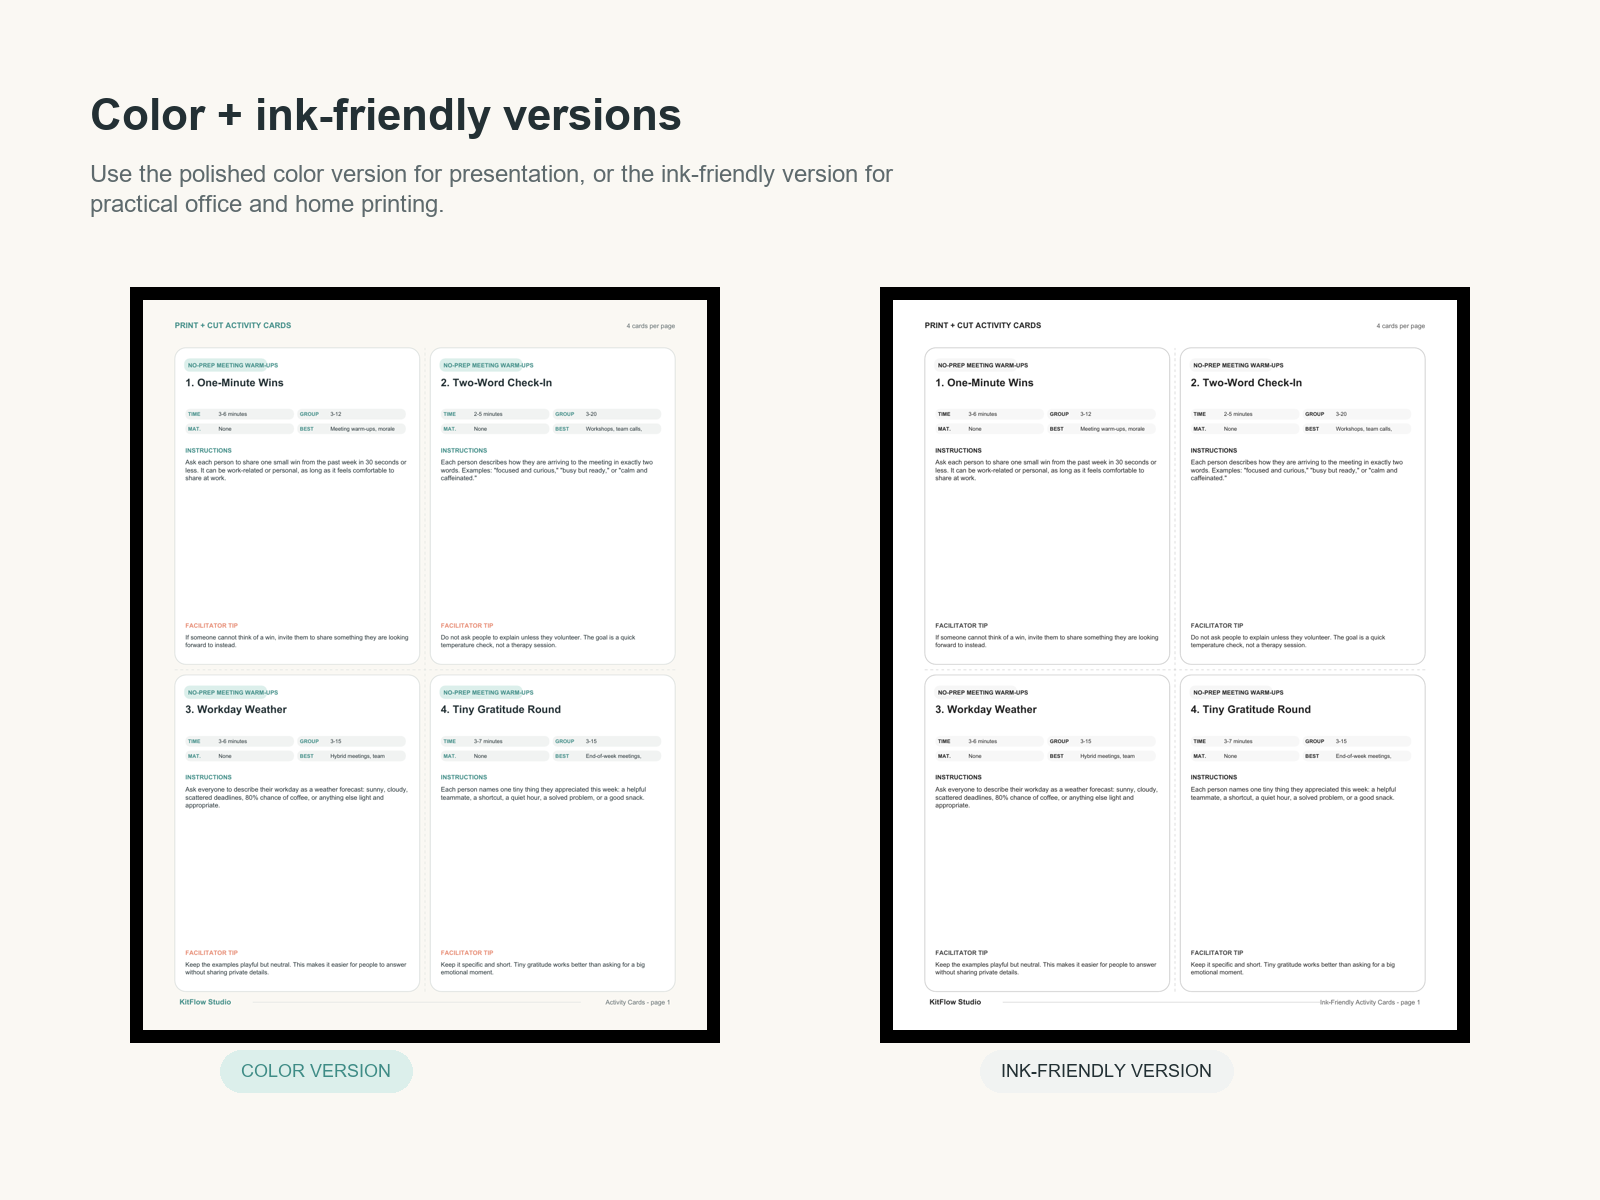Select '2. Two-Word Check-In' title in color version
Image resolution: width=1600 pixels, height=1200 pixels.
click(x=496, y=383)
